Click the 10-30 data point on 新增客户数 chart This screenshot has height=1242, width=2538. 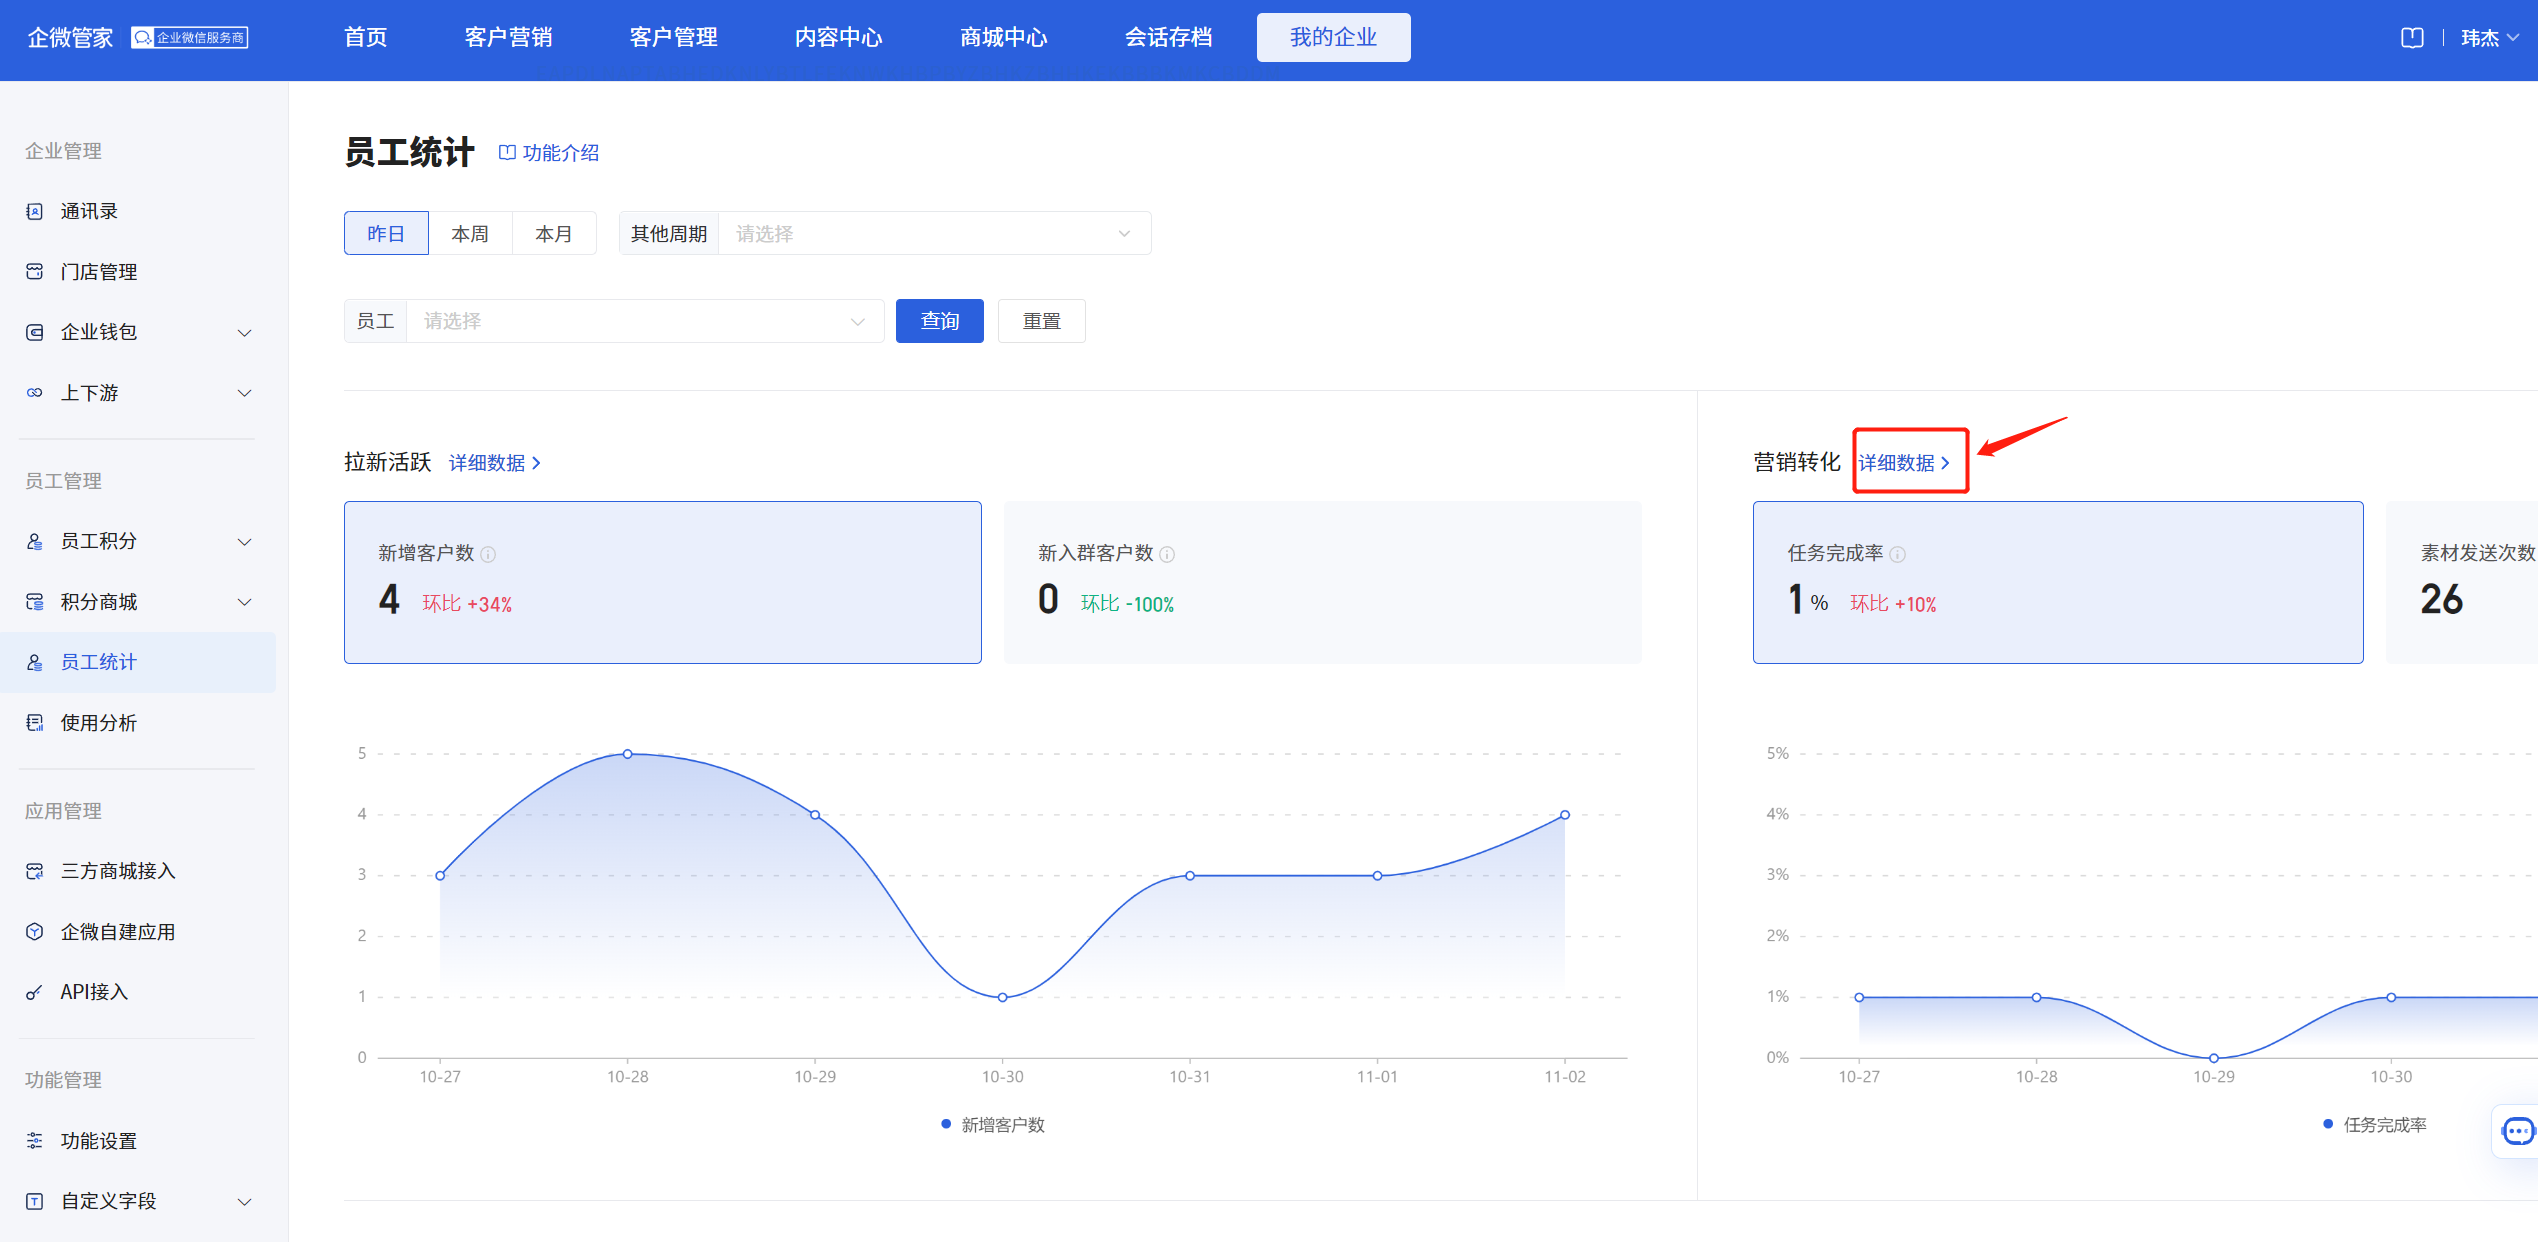1003,997
